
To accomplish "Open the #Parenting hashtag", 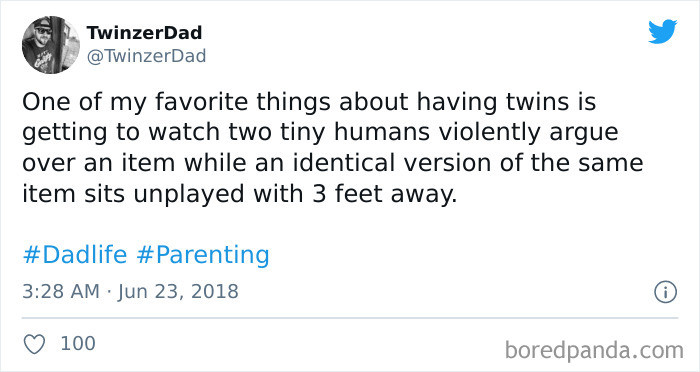I will pyautogui.click(x=203, y=255).
